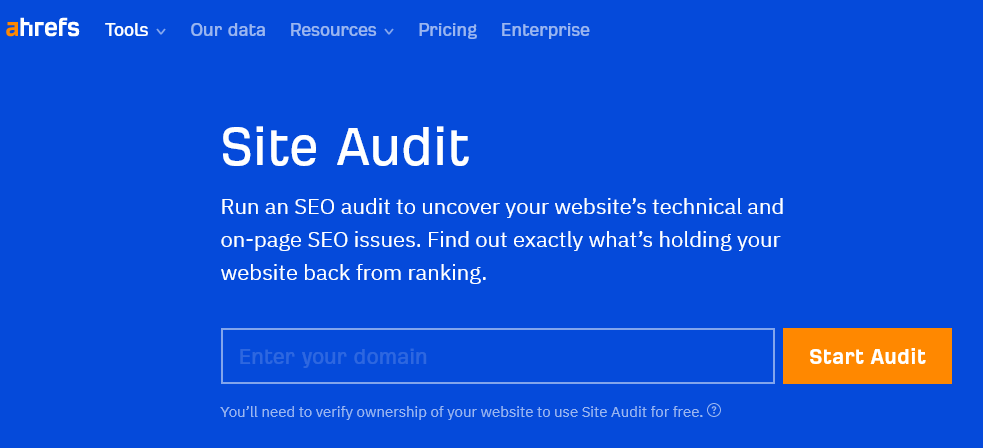Click the white 'hrefs' letters in the logo
This screenshot has width=983, height=448.
[x=50, y=29]
